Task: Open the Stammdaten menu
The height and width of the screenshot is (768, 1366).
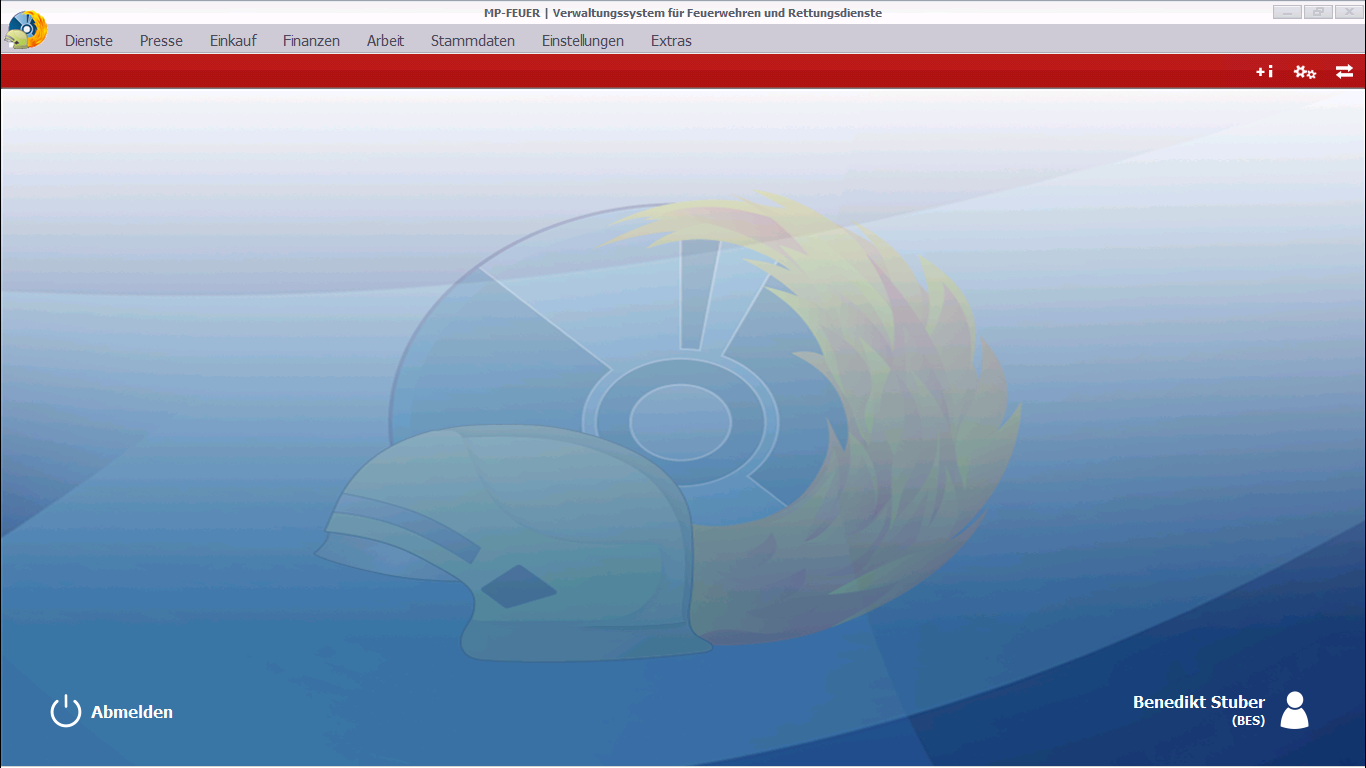Action: [473, 41]
